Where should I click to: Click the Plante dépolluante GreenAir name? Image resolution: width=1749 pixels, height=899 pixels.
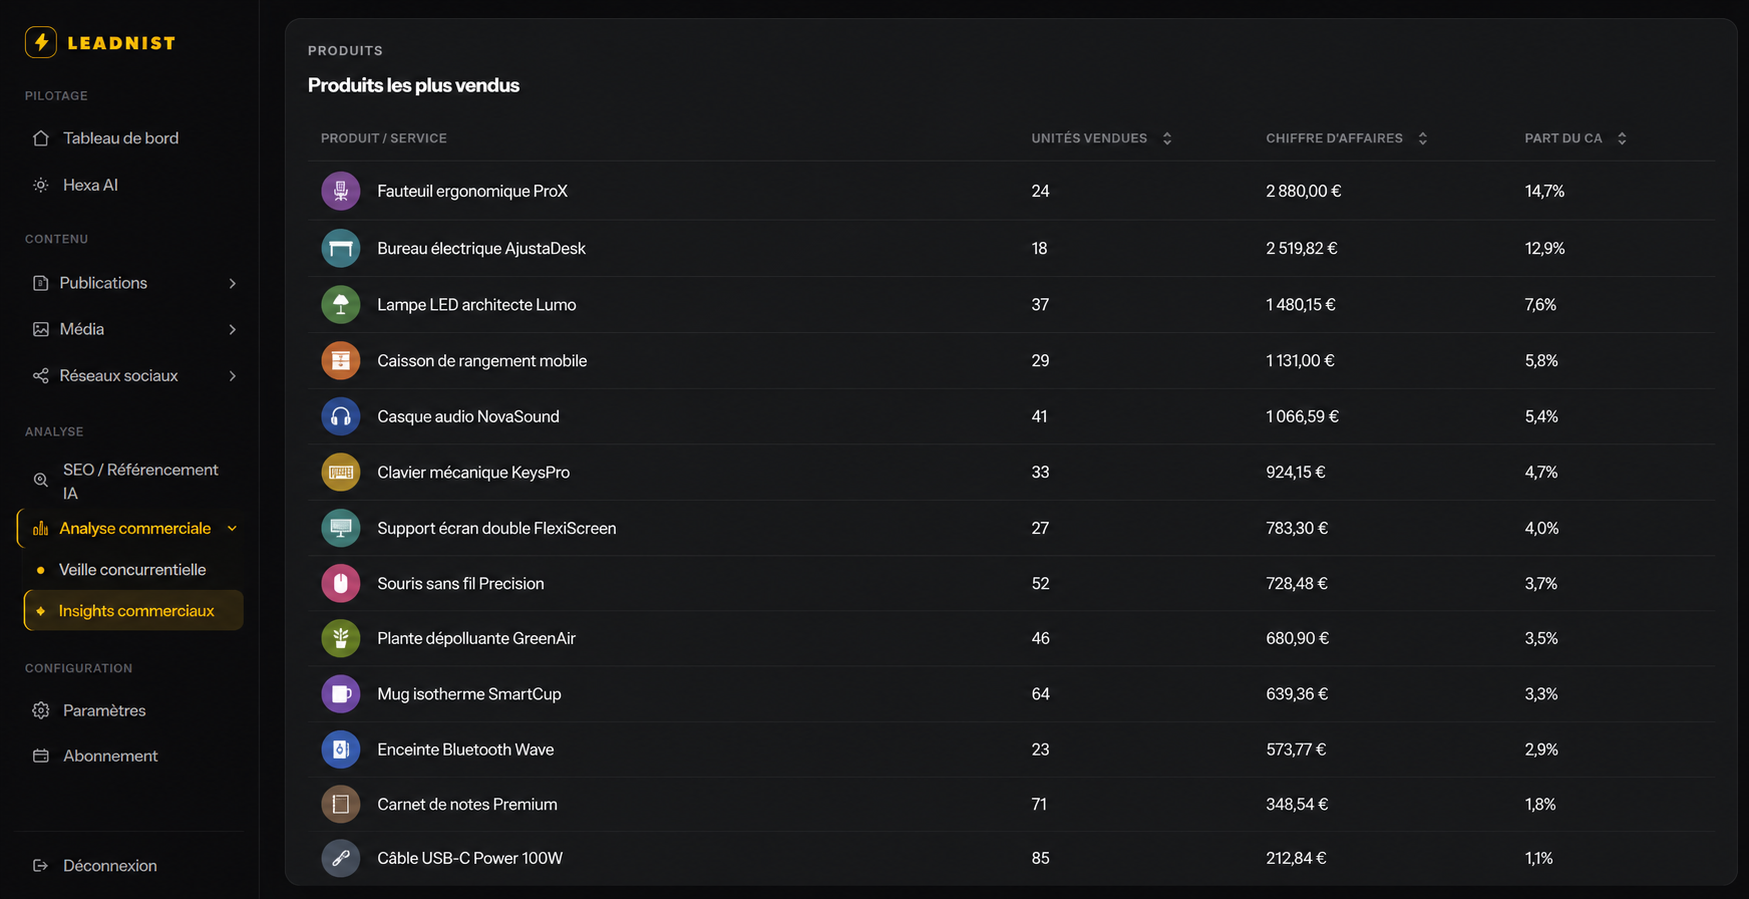476,638
